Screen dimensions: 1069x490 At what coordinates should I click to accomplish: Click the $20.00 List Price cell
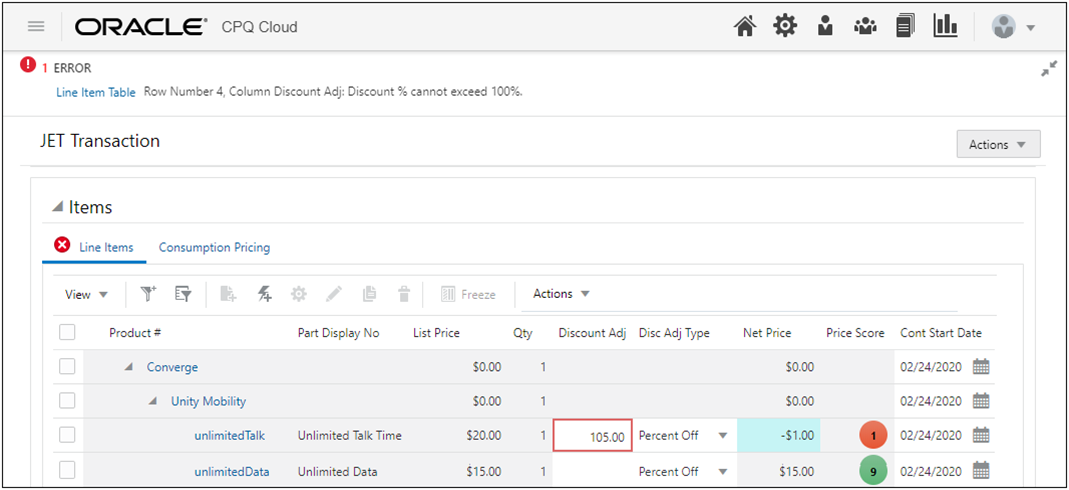[x=484, y=435]
